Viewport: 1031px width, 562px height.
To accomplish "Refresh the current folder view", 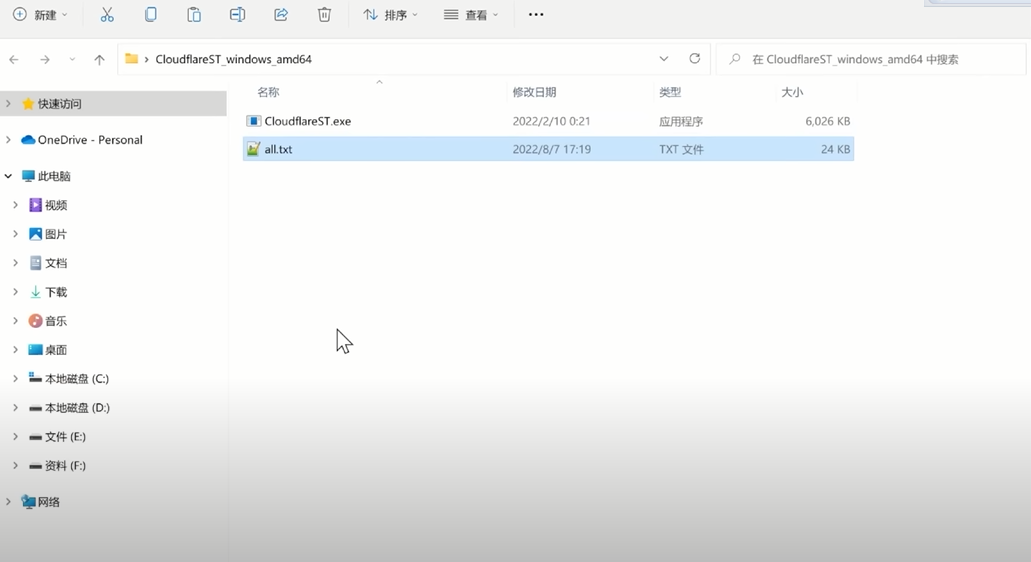I will point(695,59).
